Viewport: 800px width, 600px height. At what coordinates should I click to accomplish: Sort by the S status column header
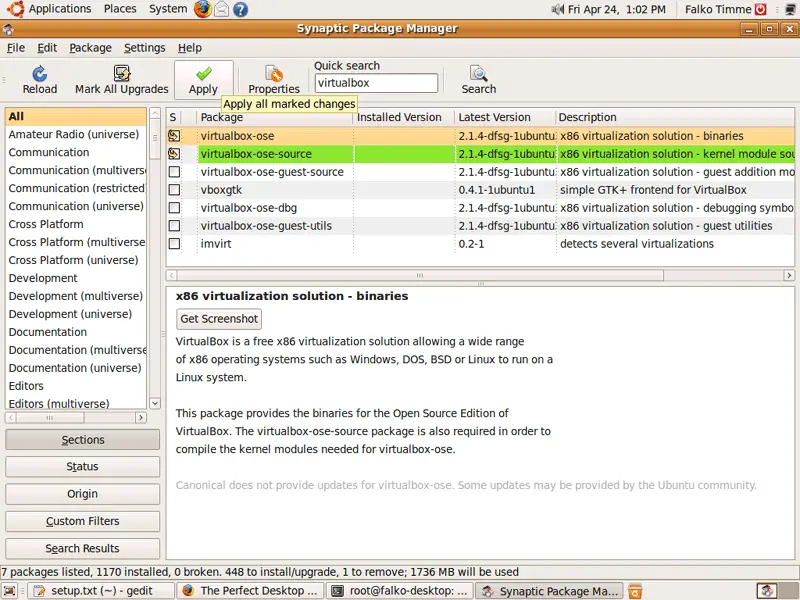[x=173, y=117]
